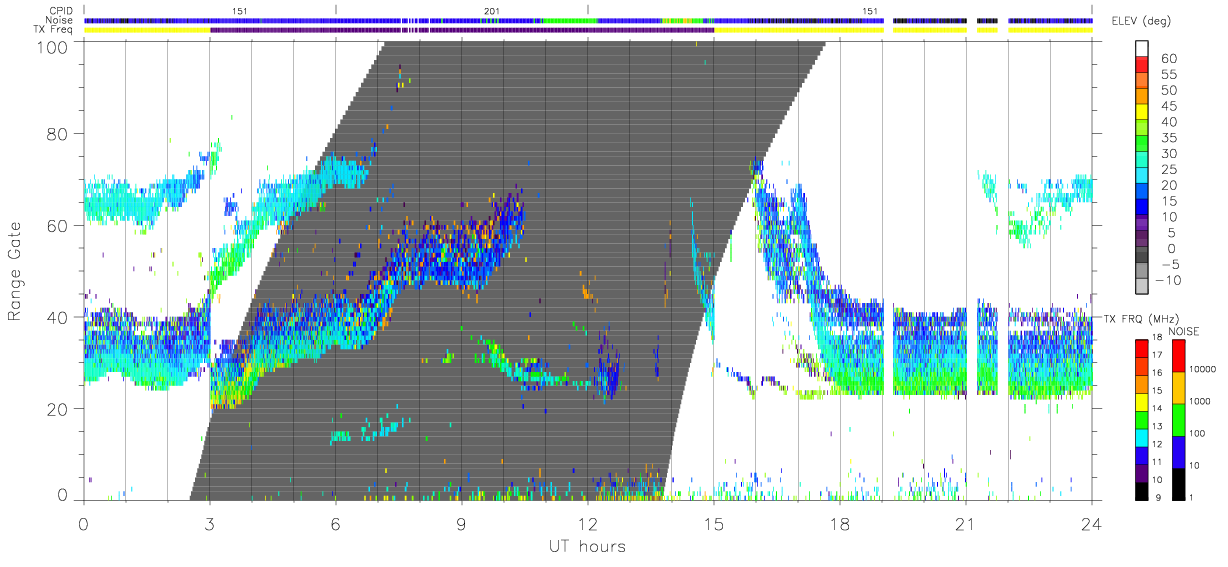Viewport: 1228px width, 567px height.
Task: Pick the yellow segment of the ELEV color bar
Action: 1142,114
